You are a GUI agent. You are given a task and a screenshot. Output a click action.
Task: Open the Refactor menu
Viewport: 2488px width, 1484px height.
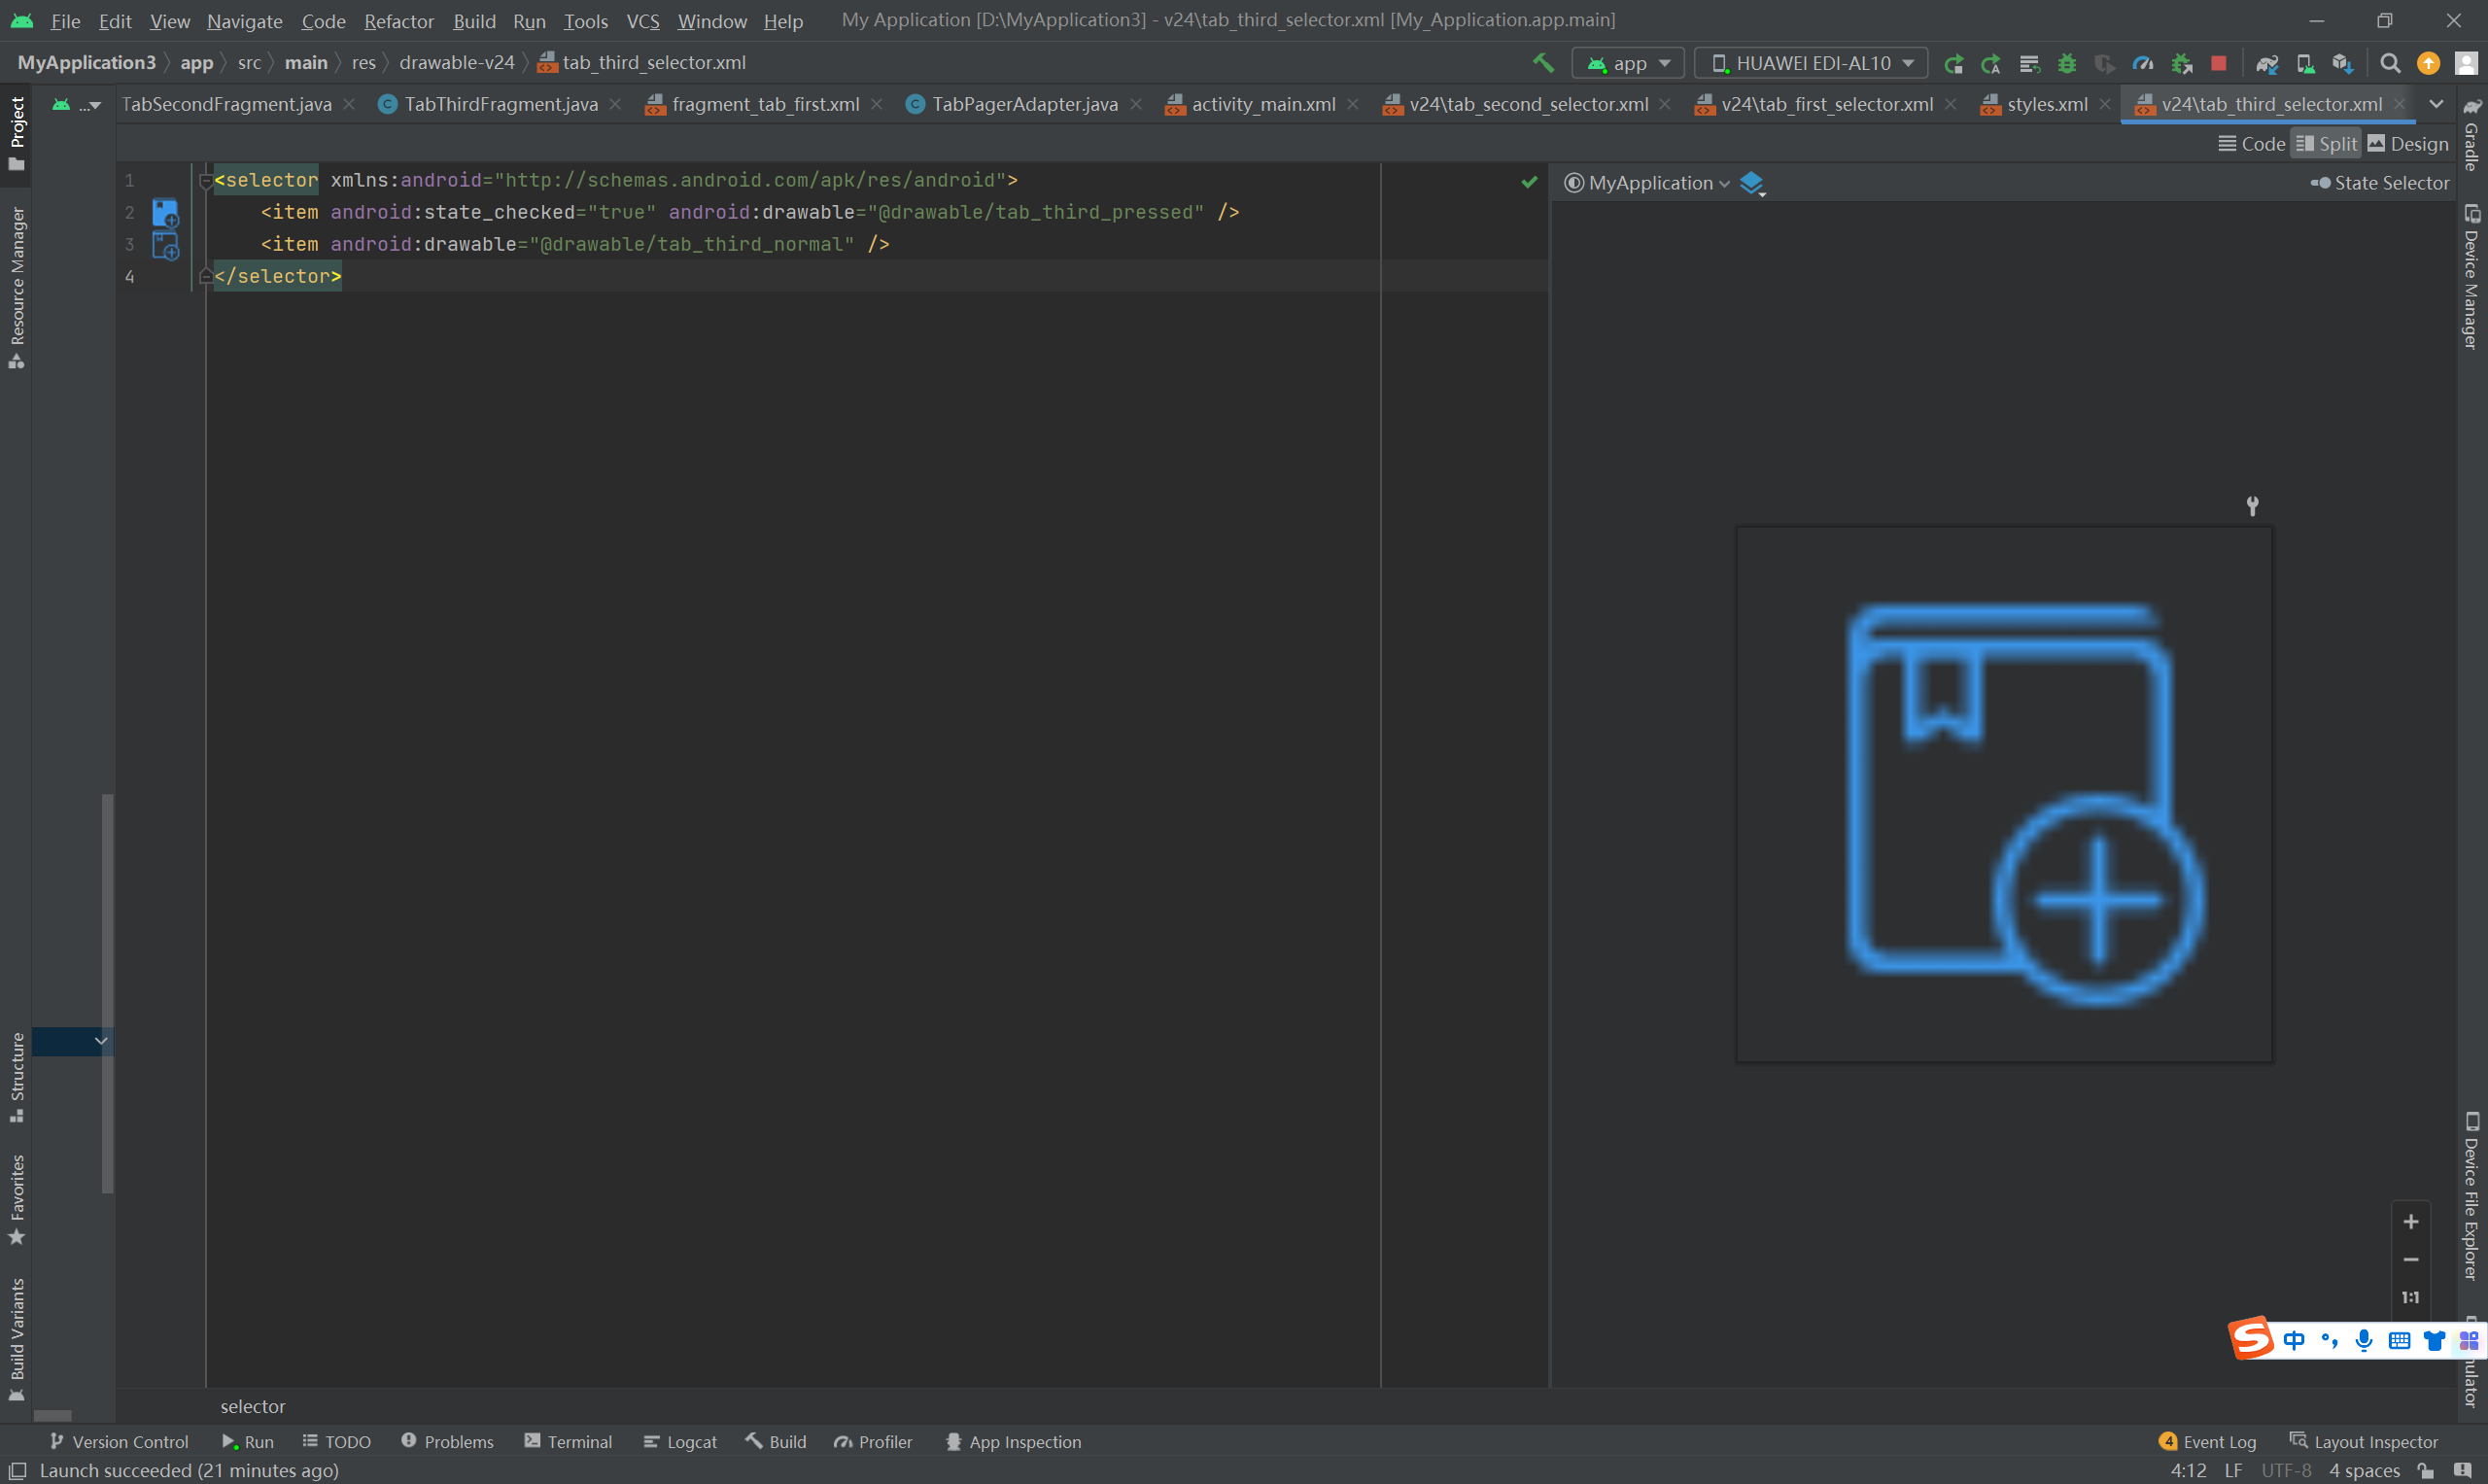(x=398, y=21)
